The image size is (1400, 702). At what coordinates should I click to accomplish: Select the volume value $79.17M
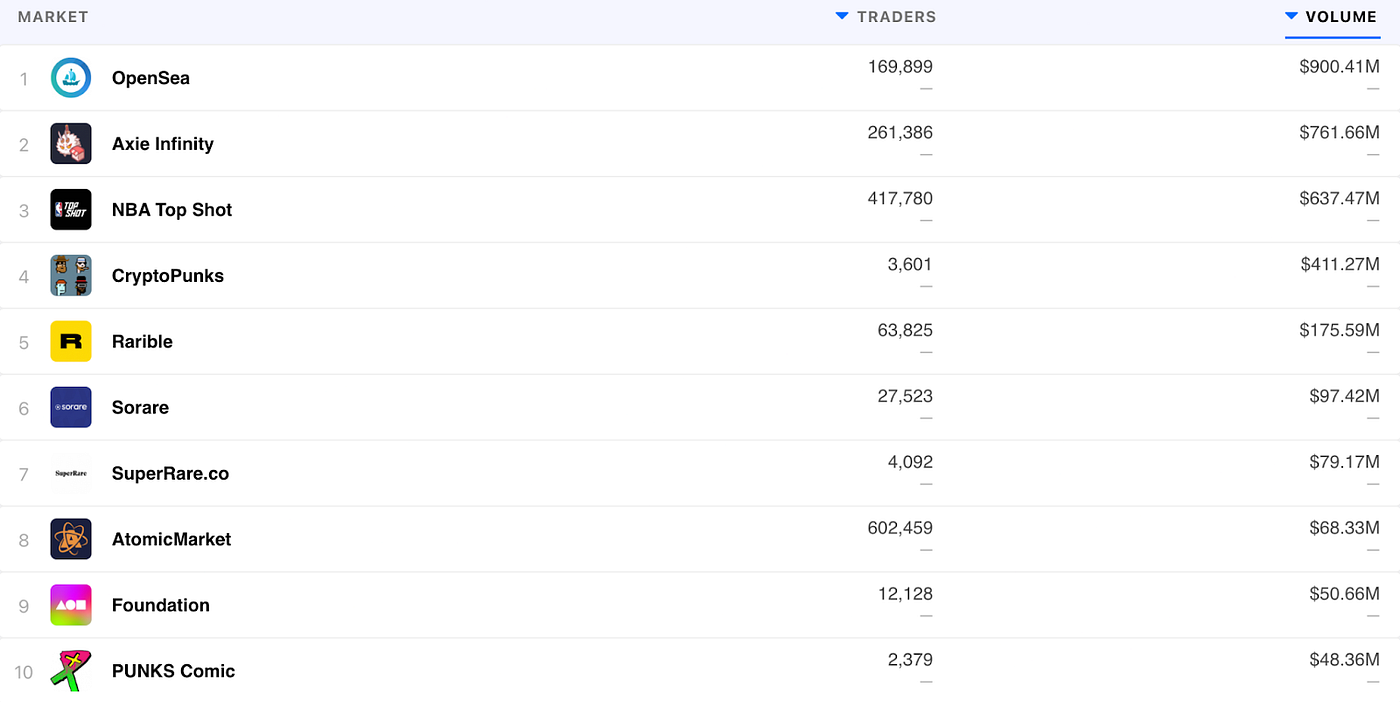(1345, 463)
